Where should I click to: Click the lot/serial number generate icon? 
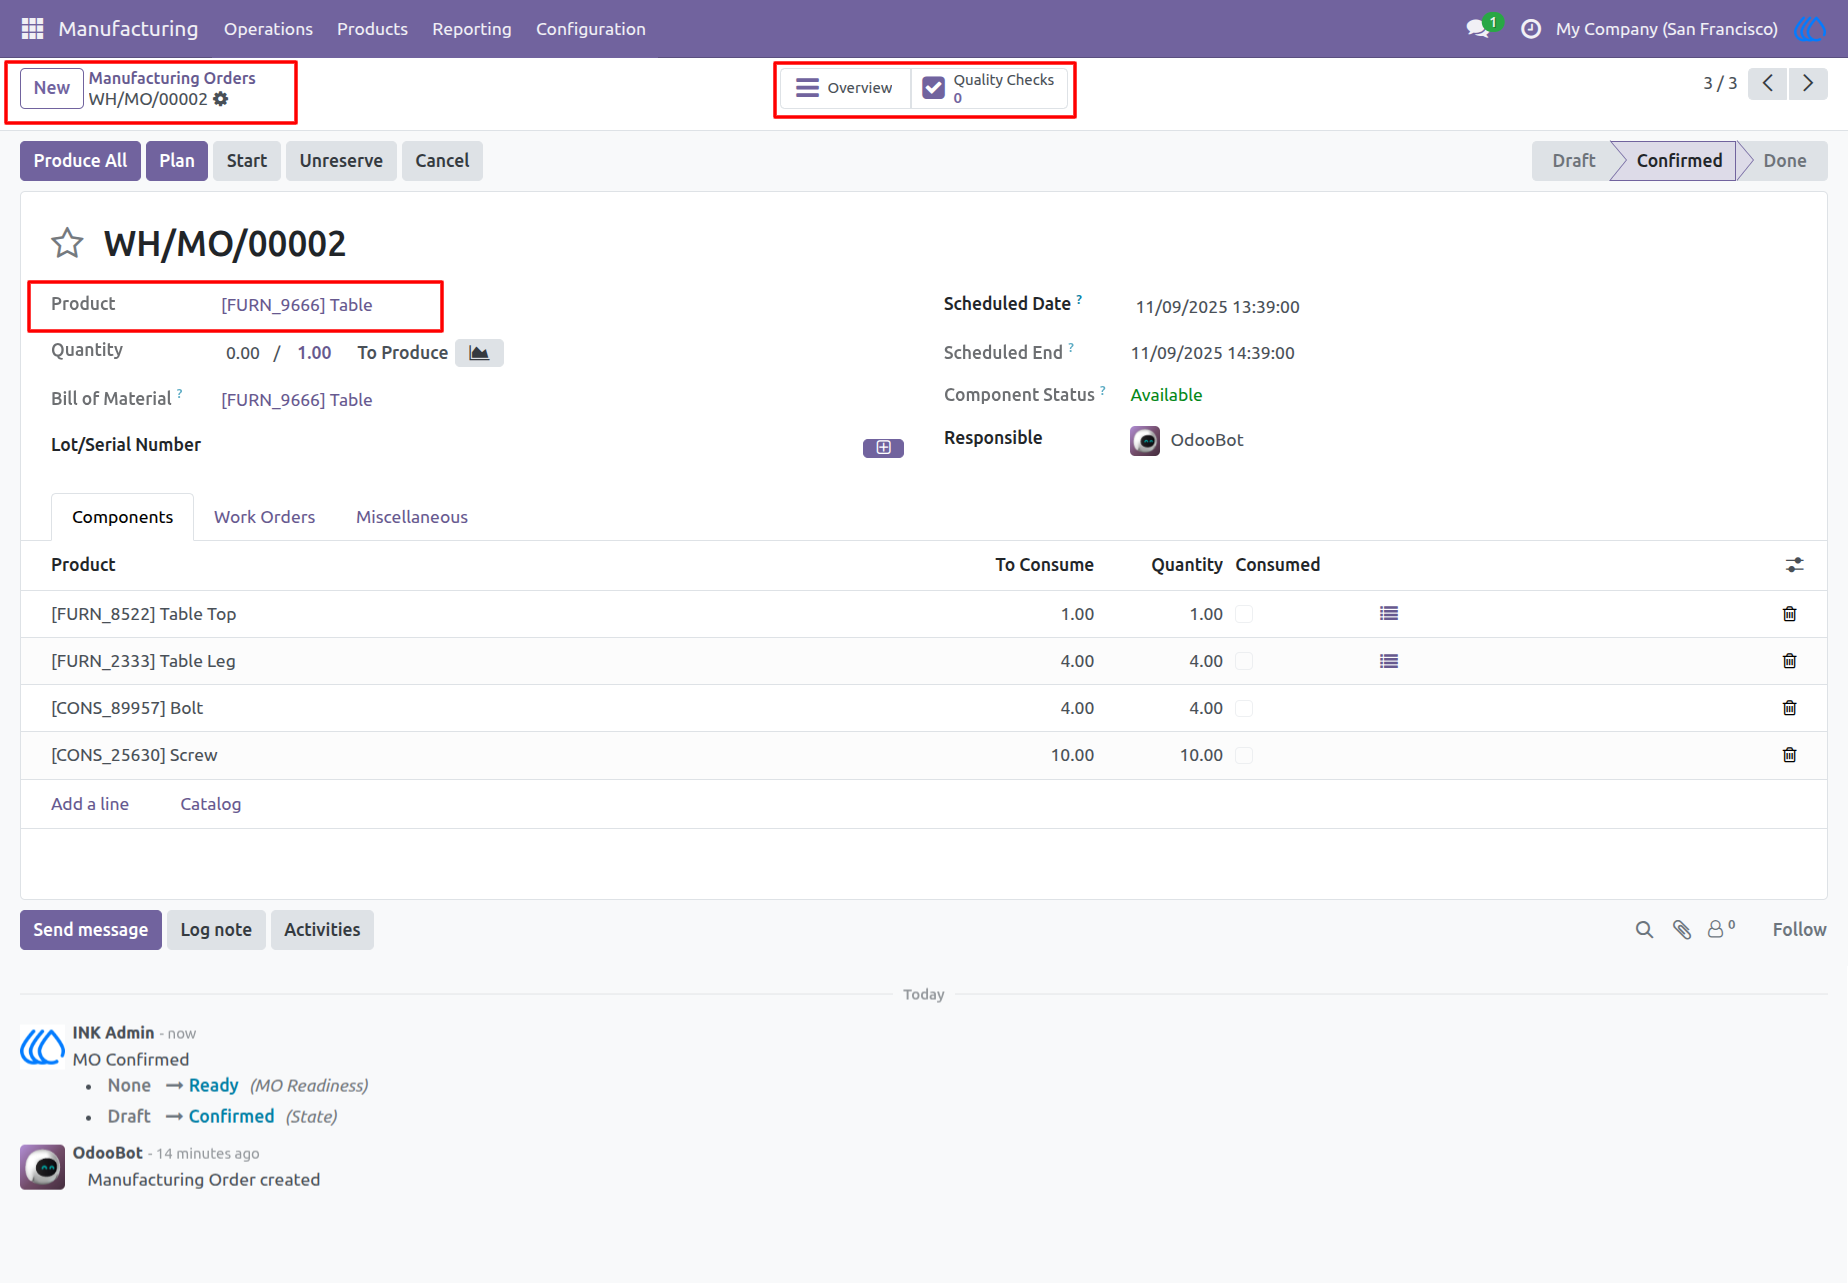[x=883, y=448]
